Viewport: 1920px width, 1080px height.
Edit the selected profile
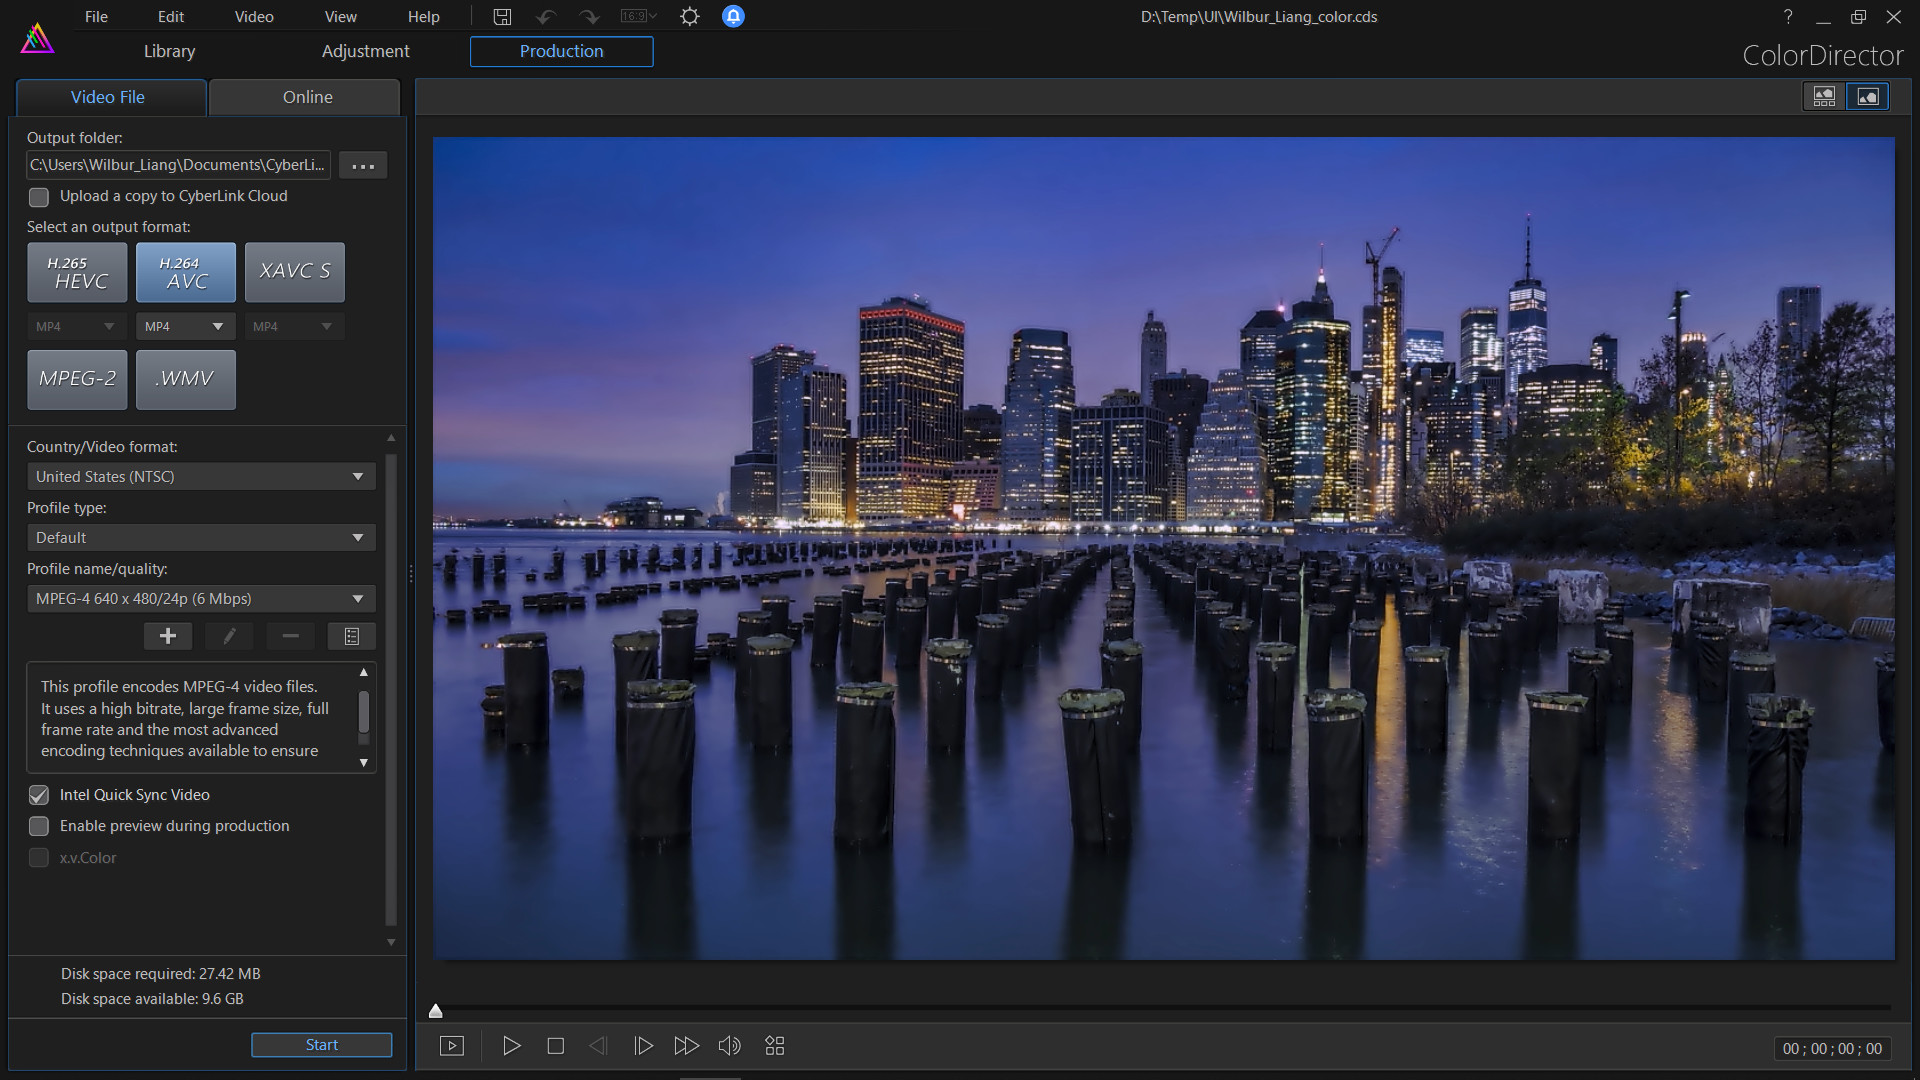click(228, 635)
